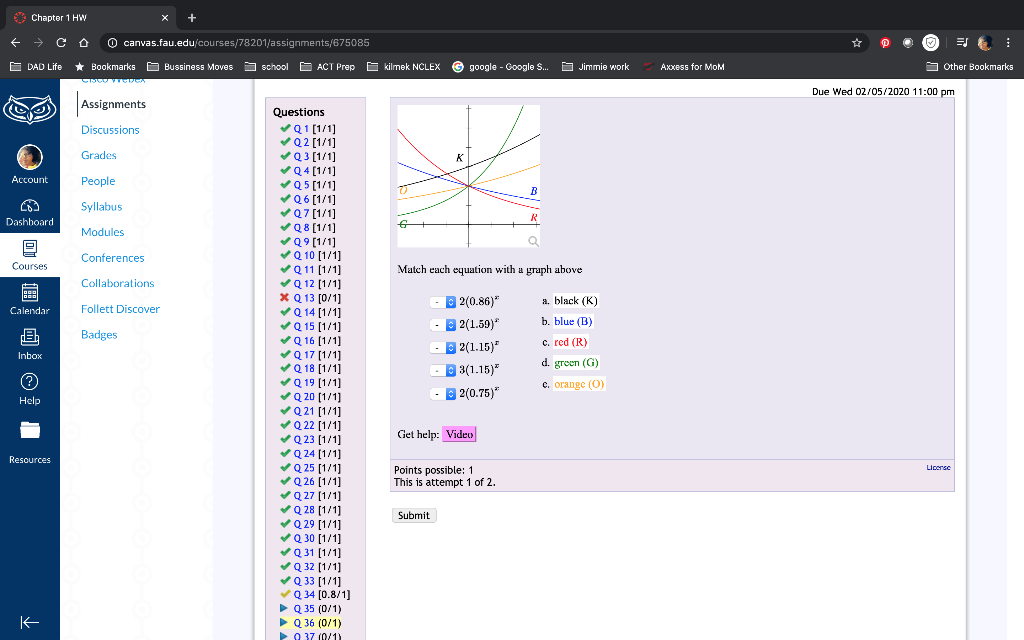This screenshot has width=1024, height=640.
Task: Open the Canvas Inbox
Action: click(x=29, y=344)
